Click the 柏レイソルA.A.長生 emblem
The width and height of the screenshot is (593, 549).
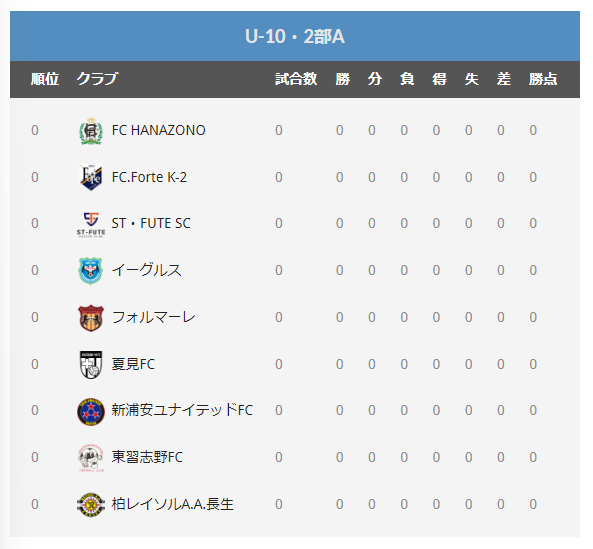coord(91,505)
